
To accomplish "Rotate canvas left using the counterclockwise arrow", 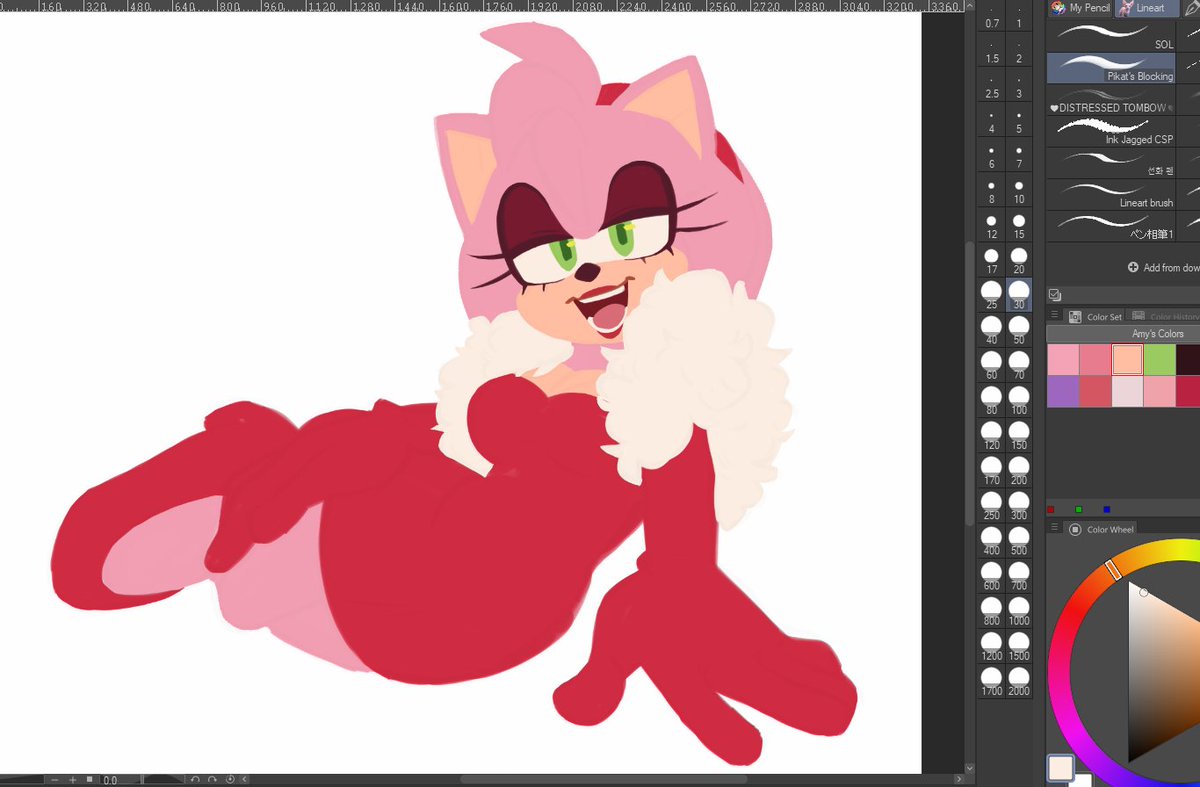I will pos(195,779).
